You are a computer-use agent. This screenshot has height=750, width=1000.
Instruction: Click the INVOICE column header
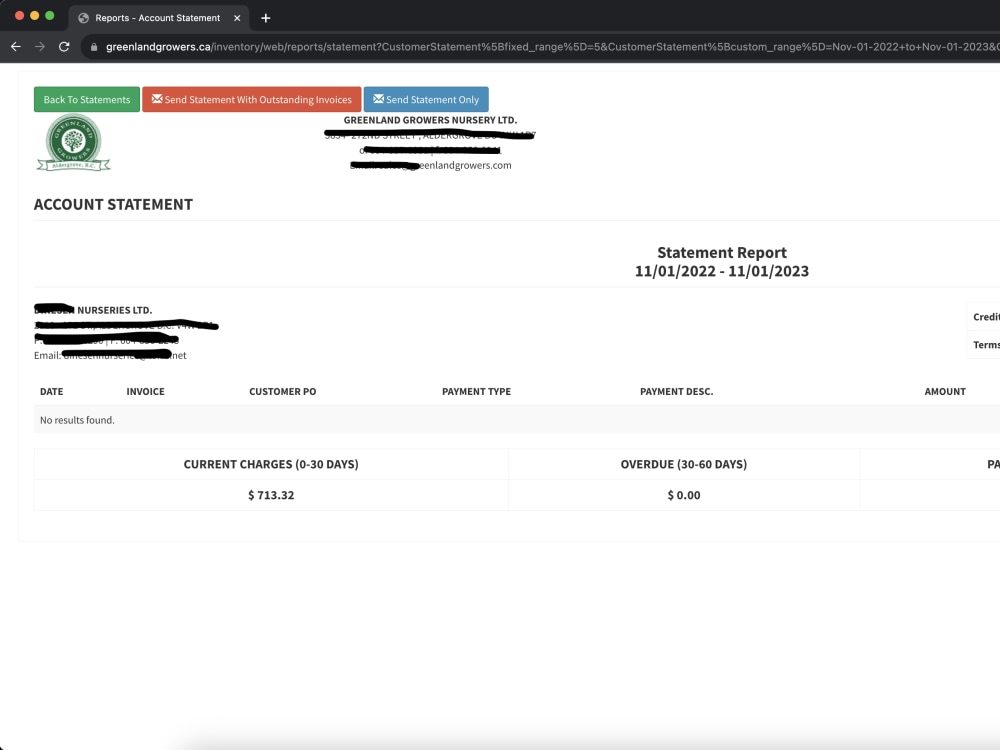145,392
